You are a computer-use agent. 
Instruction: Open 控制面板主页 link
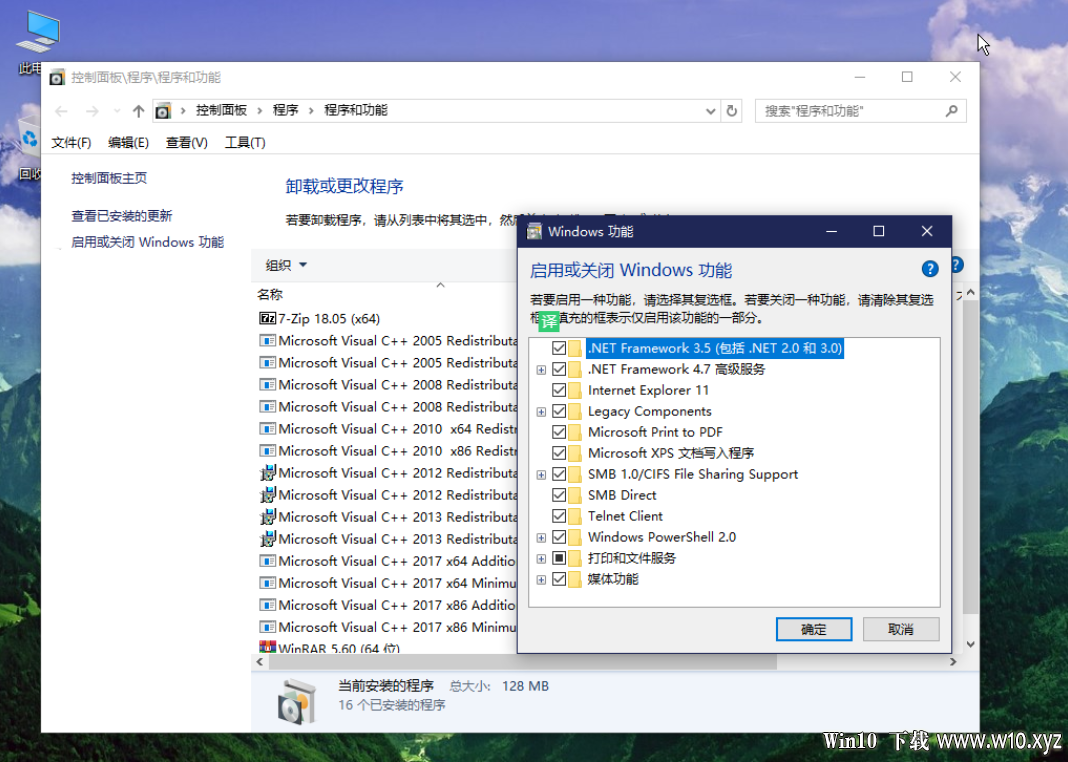click(x=109, y=178)
